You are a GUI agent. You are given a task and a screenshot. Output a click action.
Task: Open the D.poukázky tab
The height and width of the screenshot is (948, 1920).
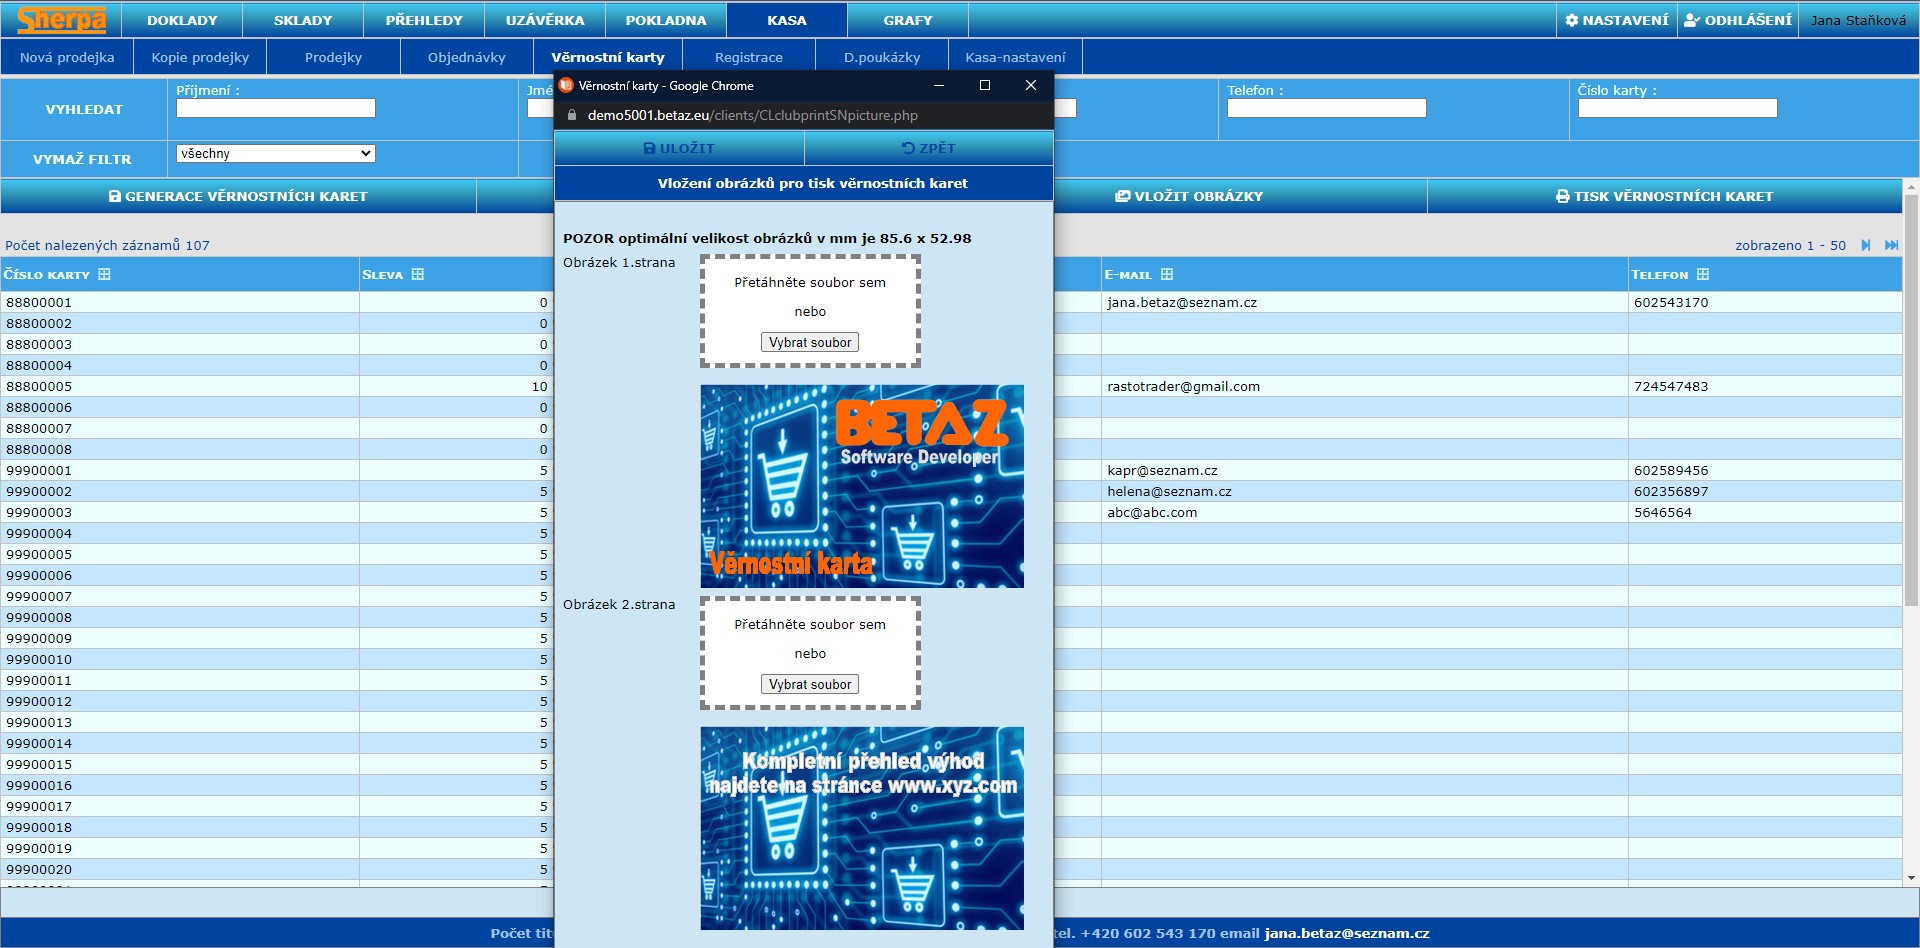tap(881, 57)
